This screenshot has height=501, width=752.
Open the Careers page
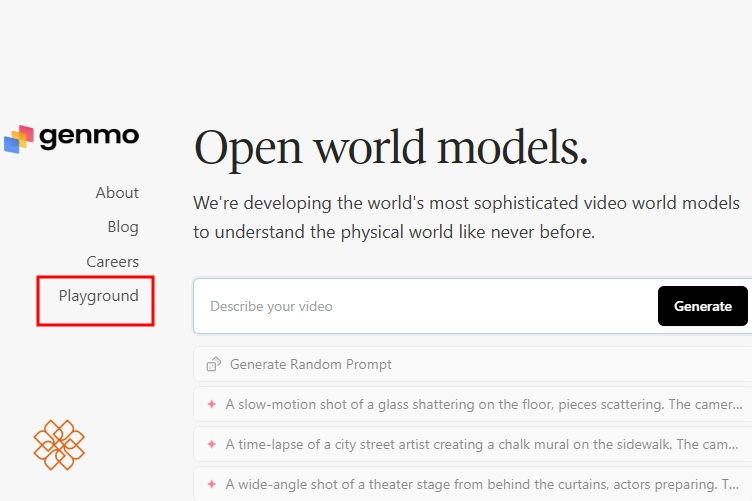pyautogui.click(x=113, y=262)
